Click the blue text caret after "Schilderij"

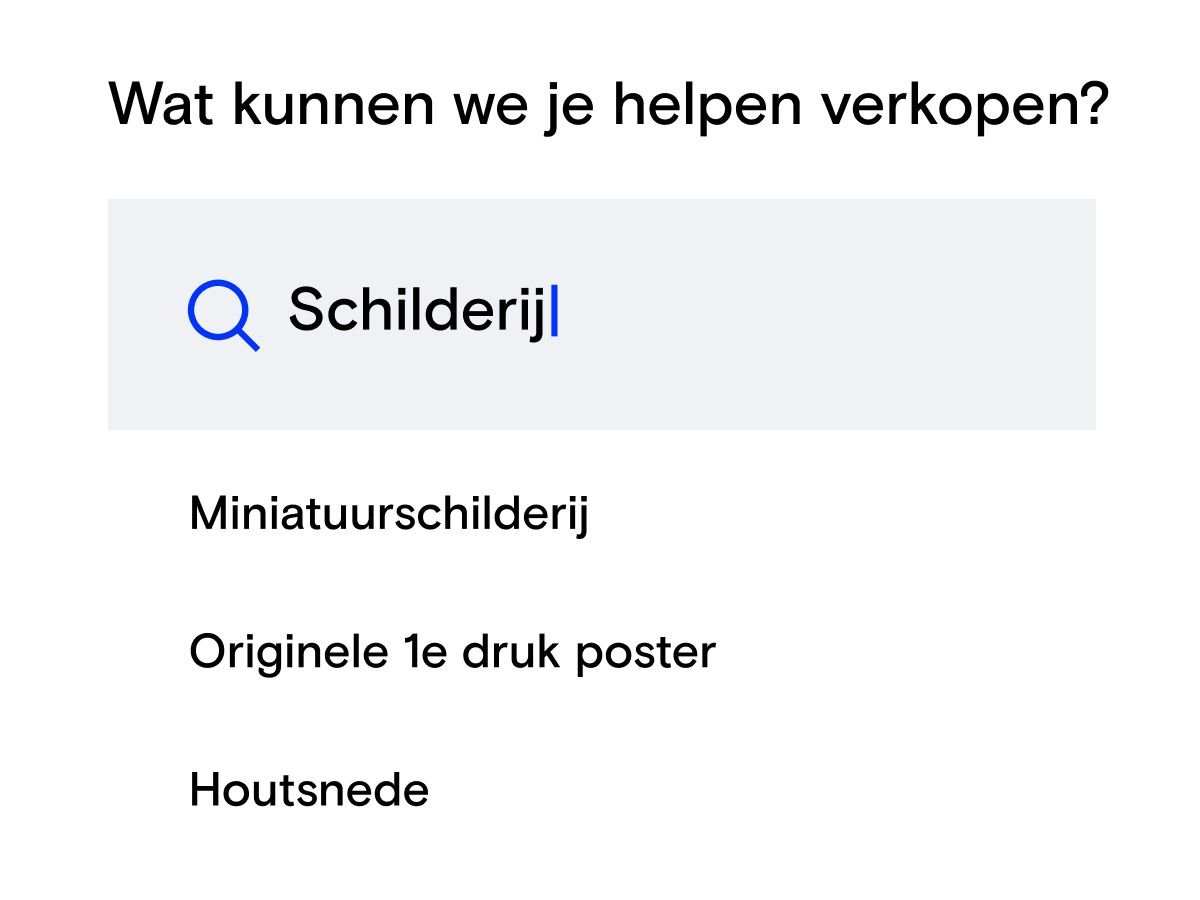555,311
